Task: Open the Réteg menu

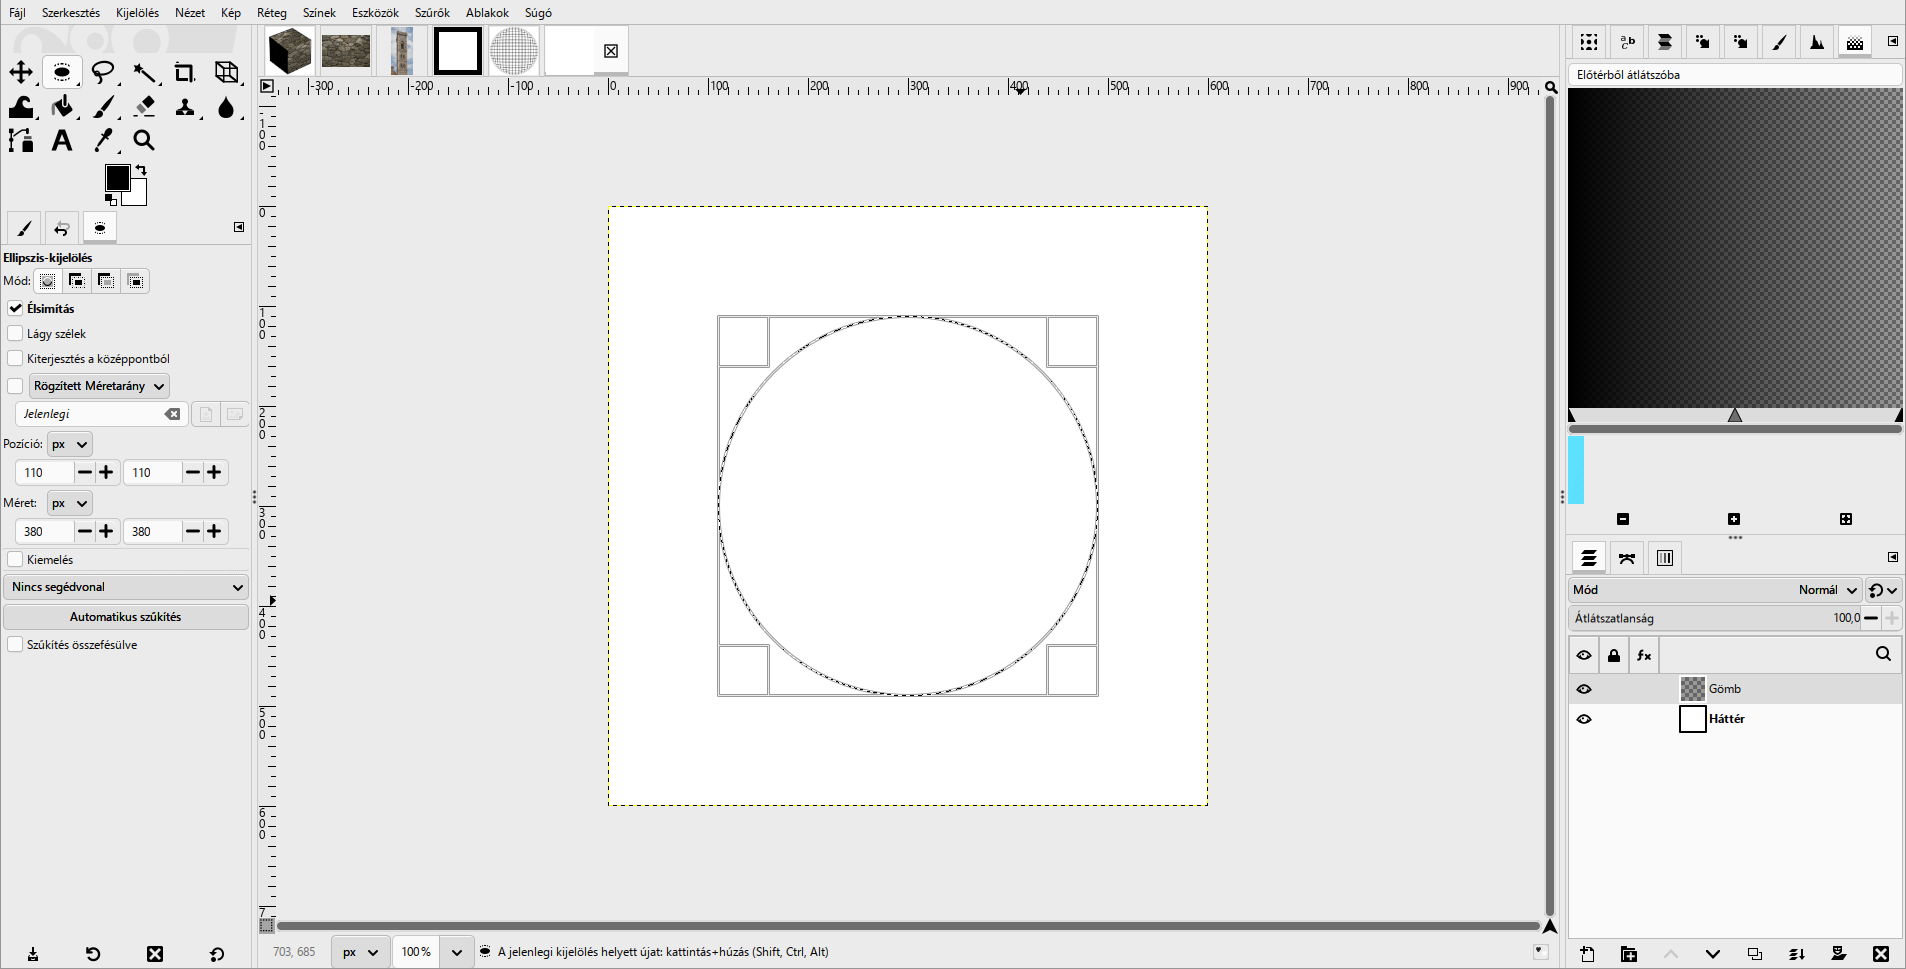Action: click(x=272, y=13)
